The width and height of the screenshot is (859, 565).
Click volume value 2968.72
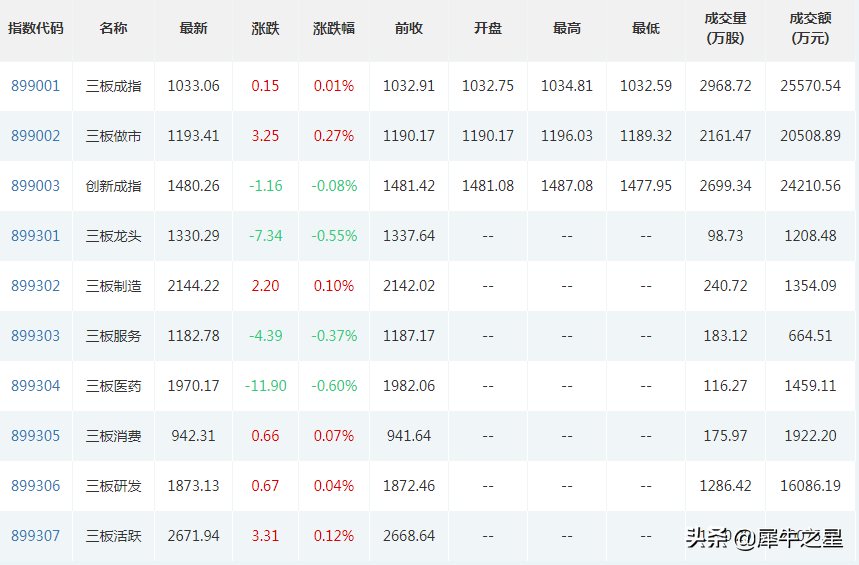725,86
